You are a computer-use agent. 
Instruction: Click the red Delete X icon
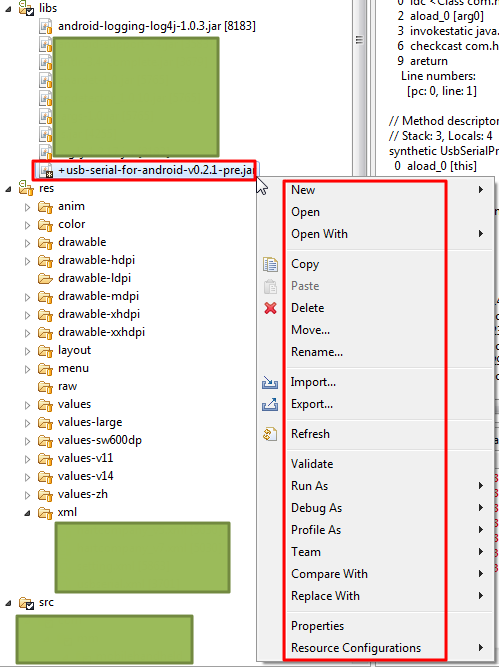click(270, 308)
